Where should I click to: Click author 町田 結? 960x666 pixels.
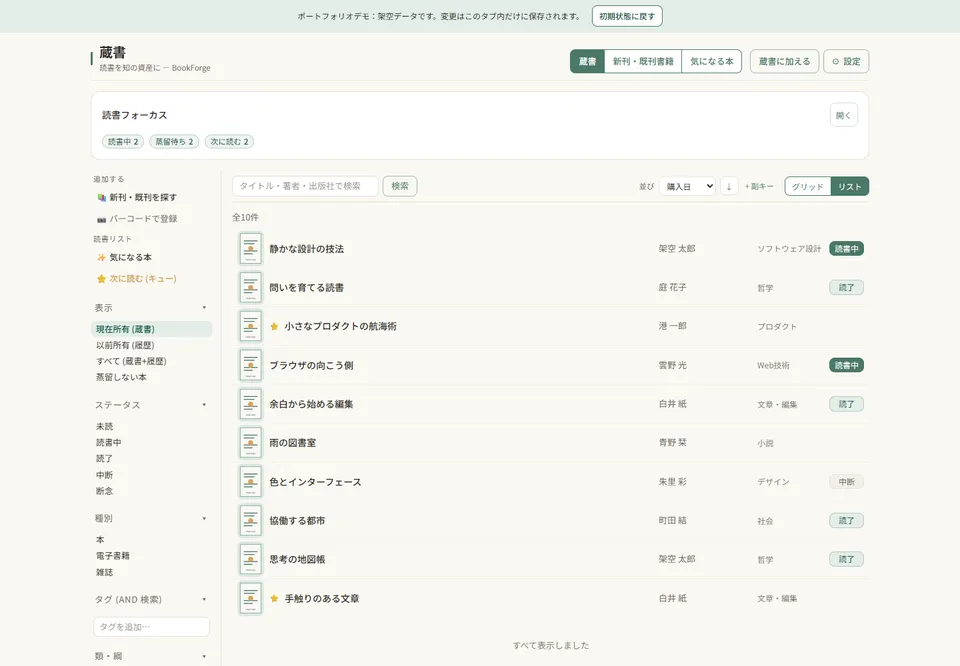(x=672, y=520)
